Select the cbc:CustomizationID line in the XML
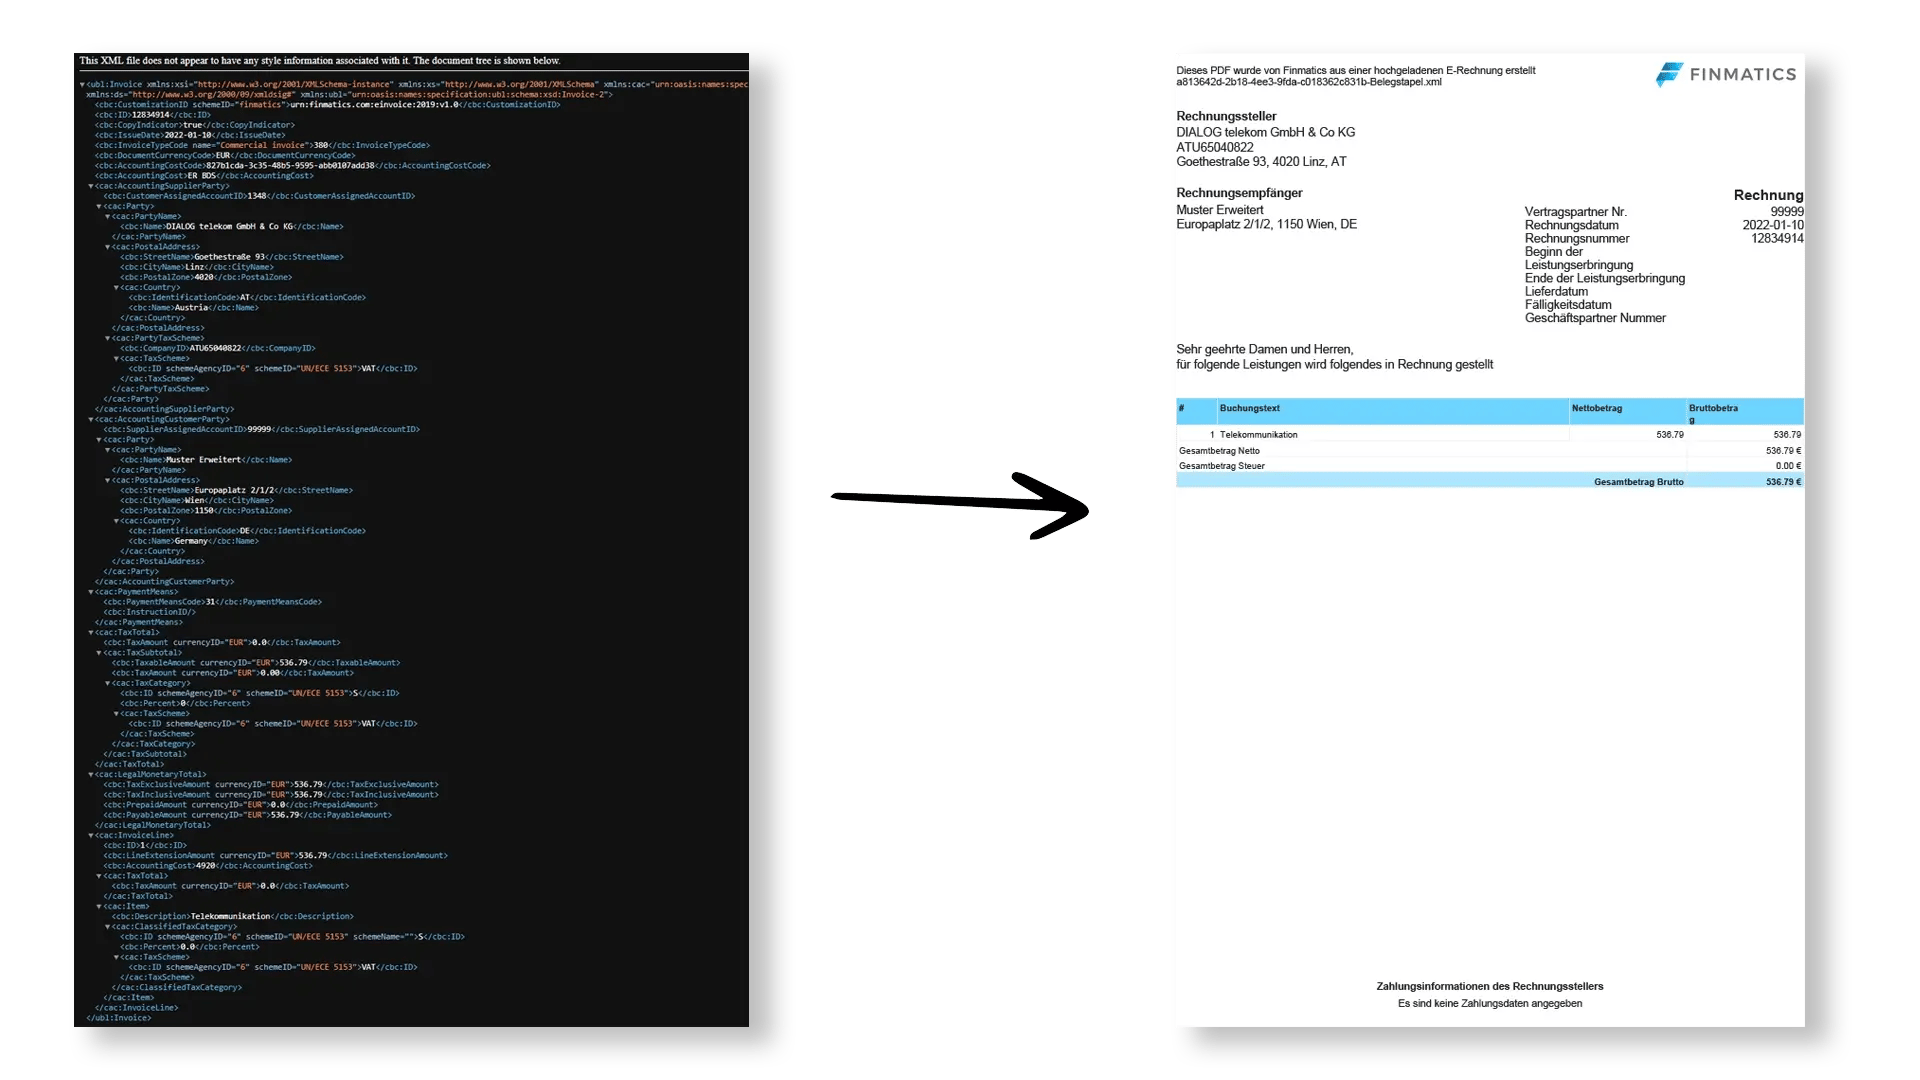 327,105
